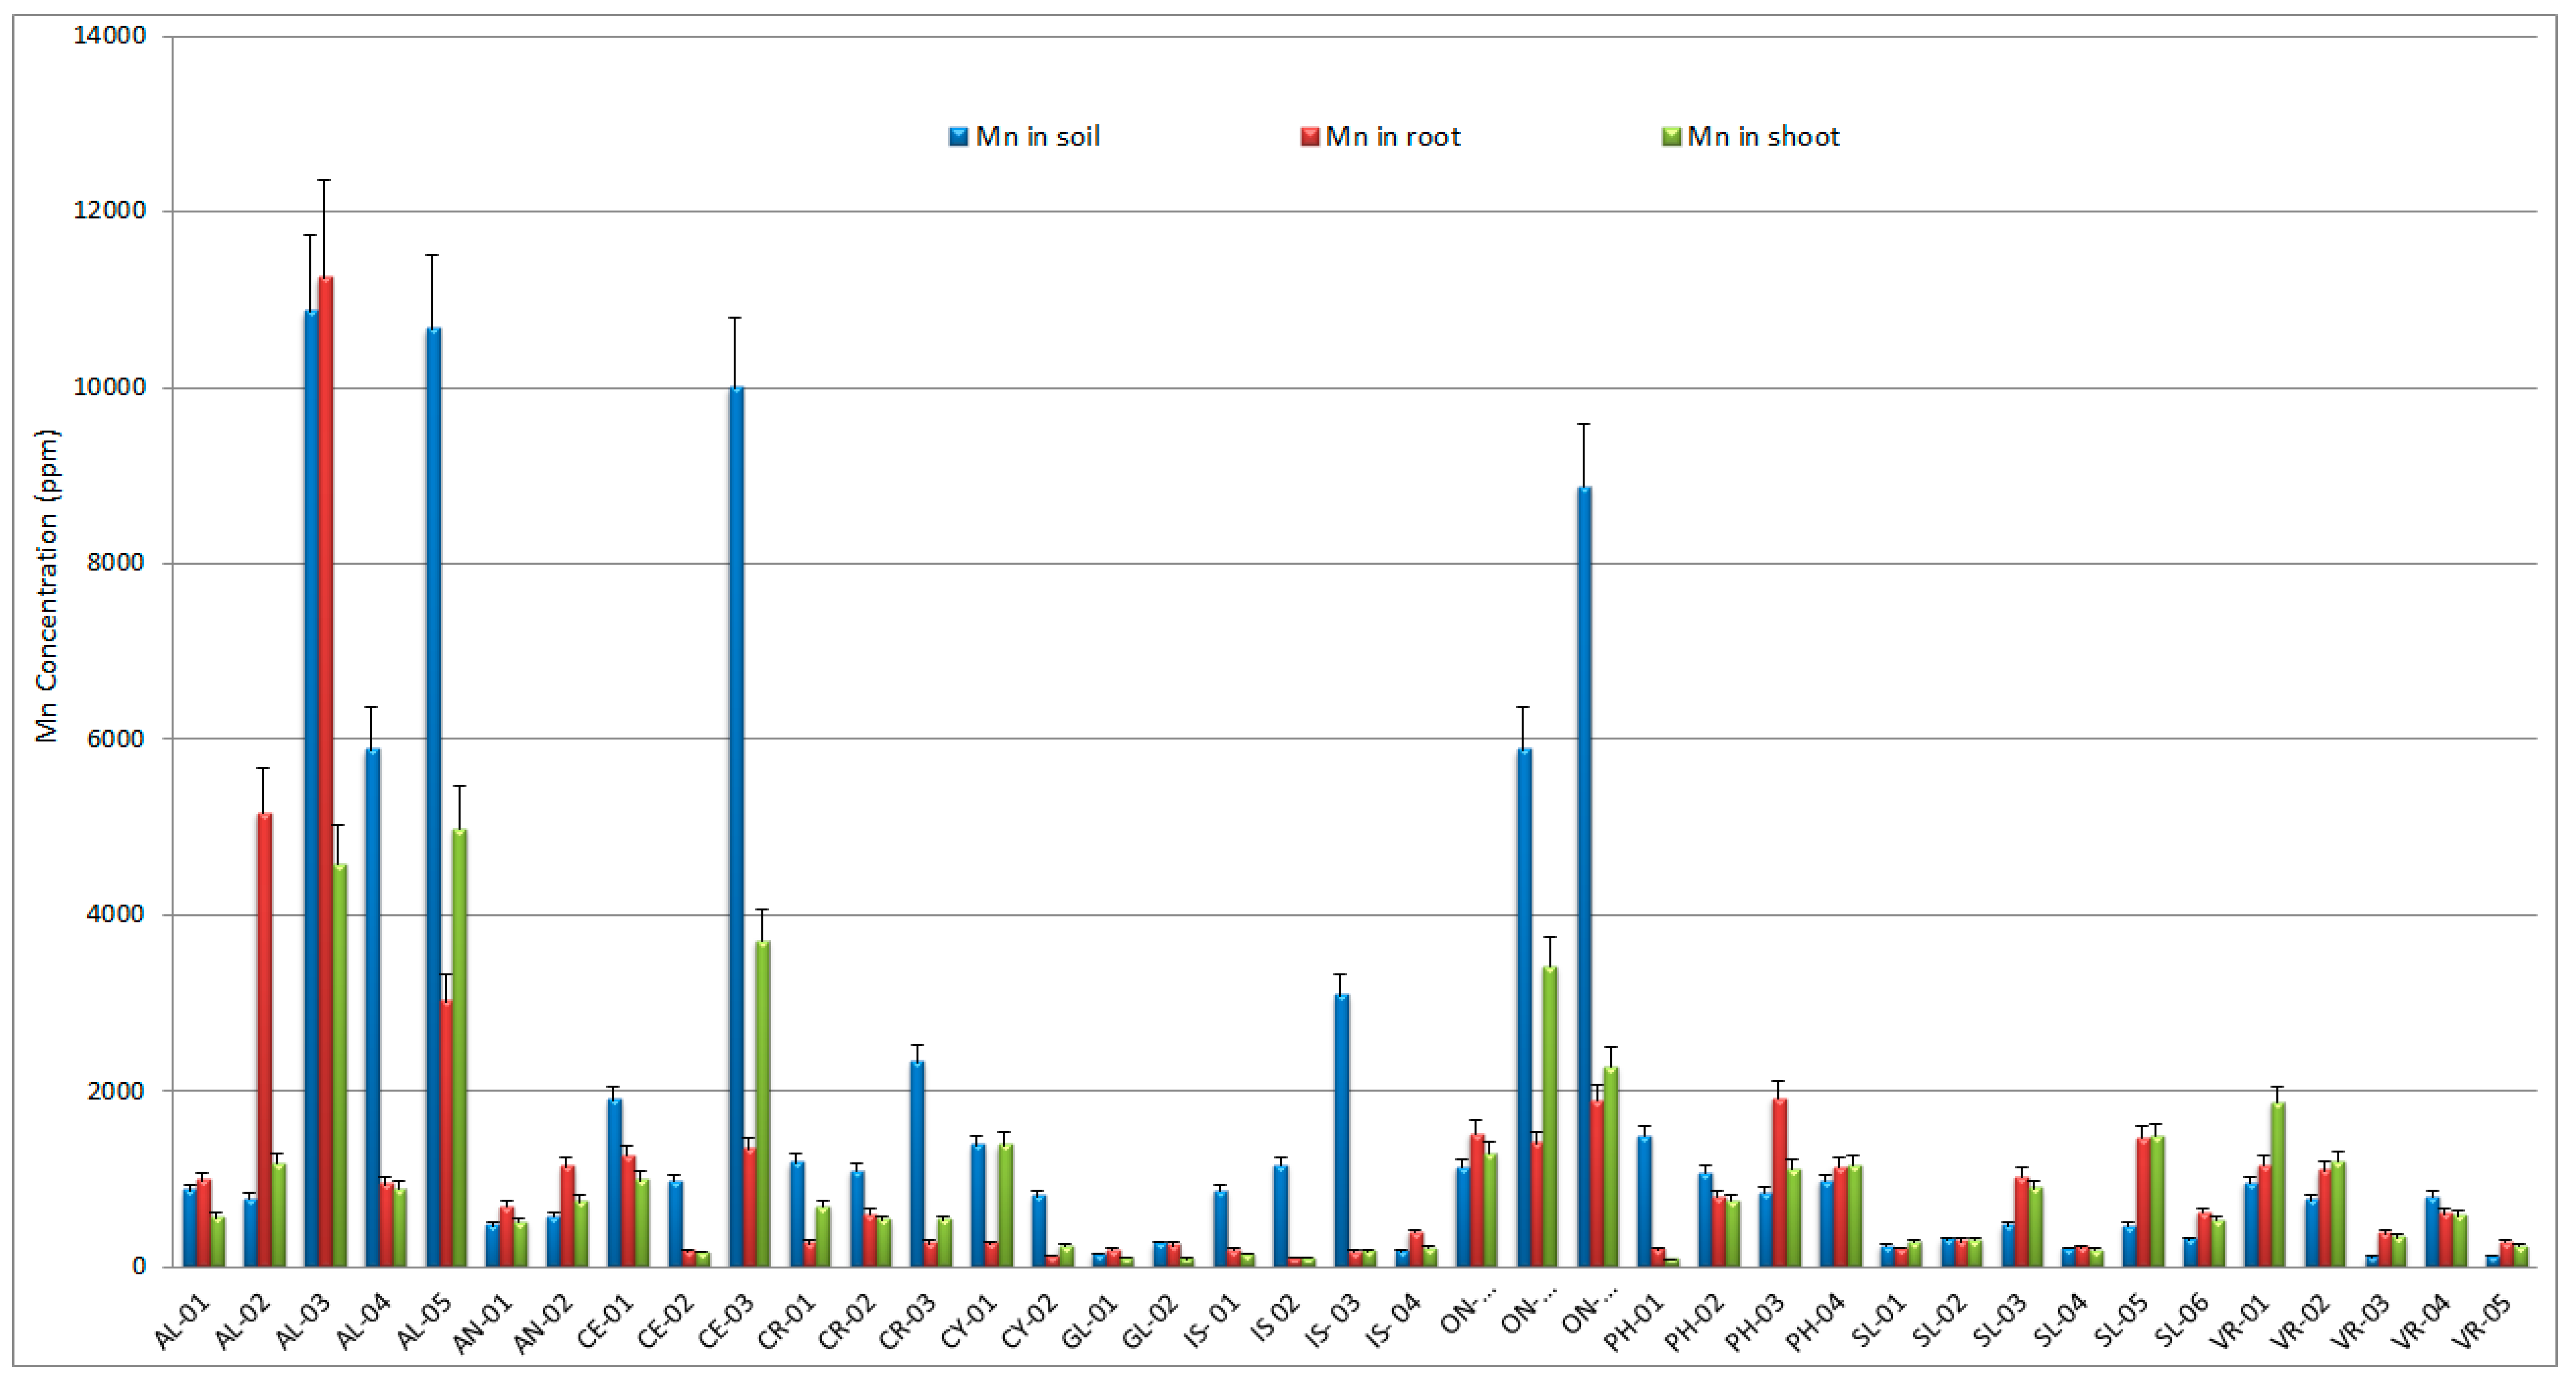
Task: Select the 'Mn in shoot' legend text
Action: click(x=1763, y=137)
